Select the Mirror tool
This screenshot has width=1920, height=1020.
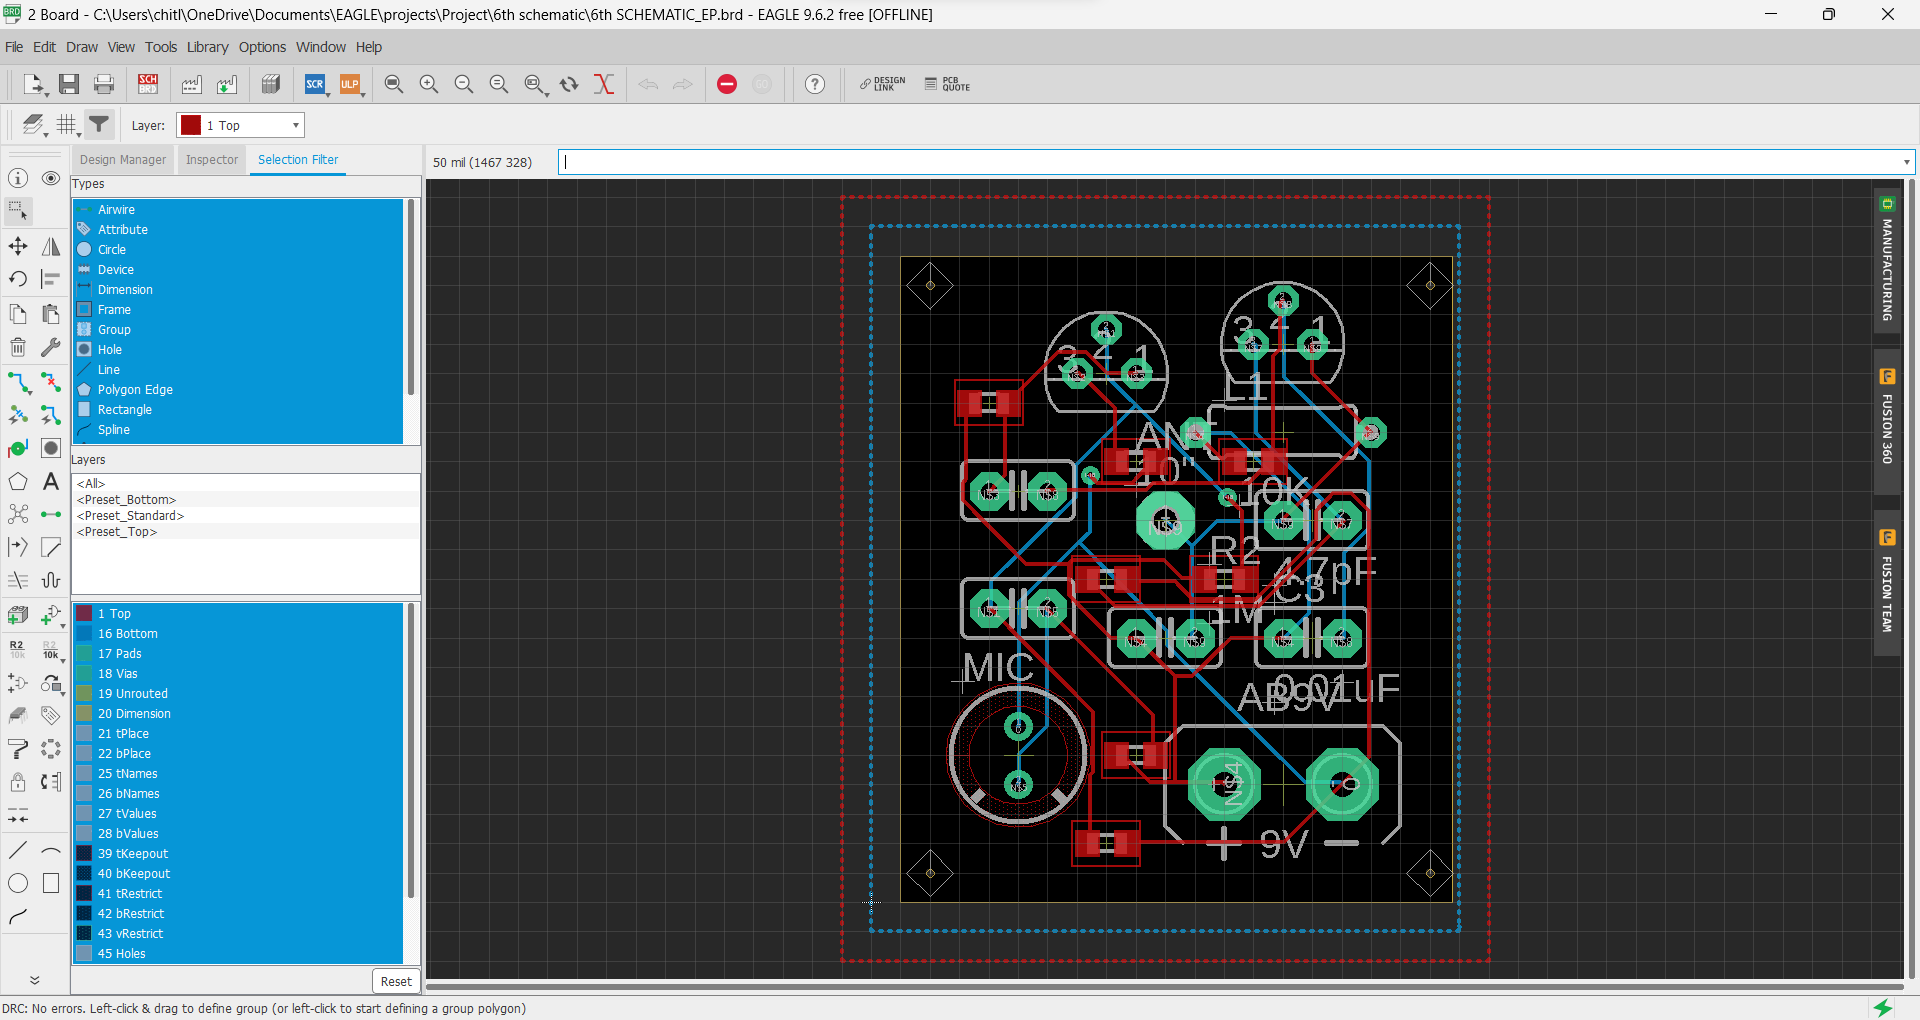51,246
